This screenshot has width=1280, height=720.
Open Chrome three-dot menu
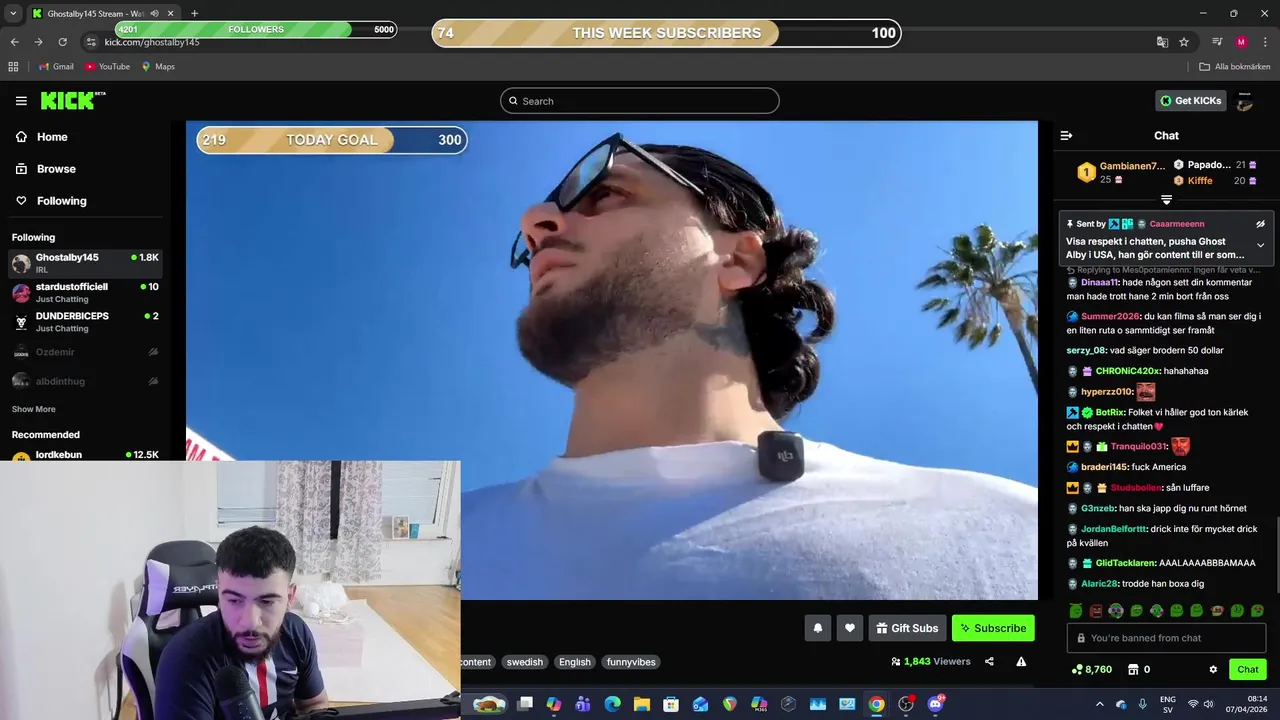1265,42
